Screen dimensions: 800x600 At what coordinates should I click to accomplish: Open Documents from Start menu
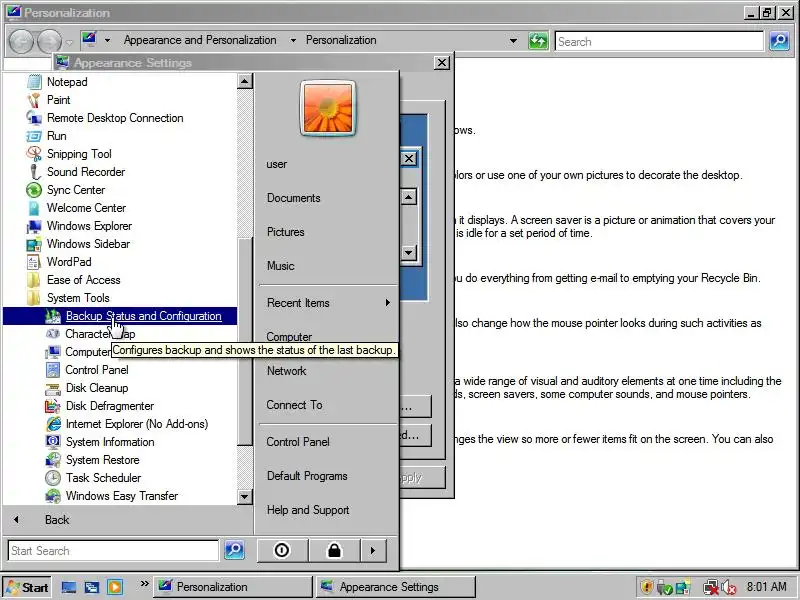(x=294, y=198)
